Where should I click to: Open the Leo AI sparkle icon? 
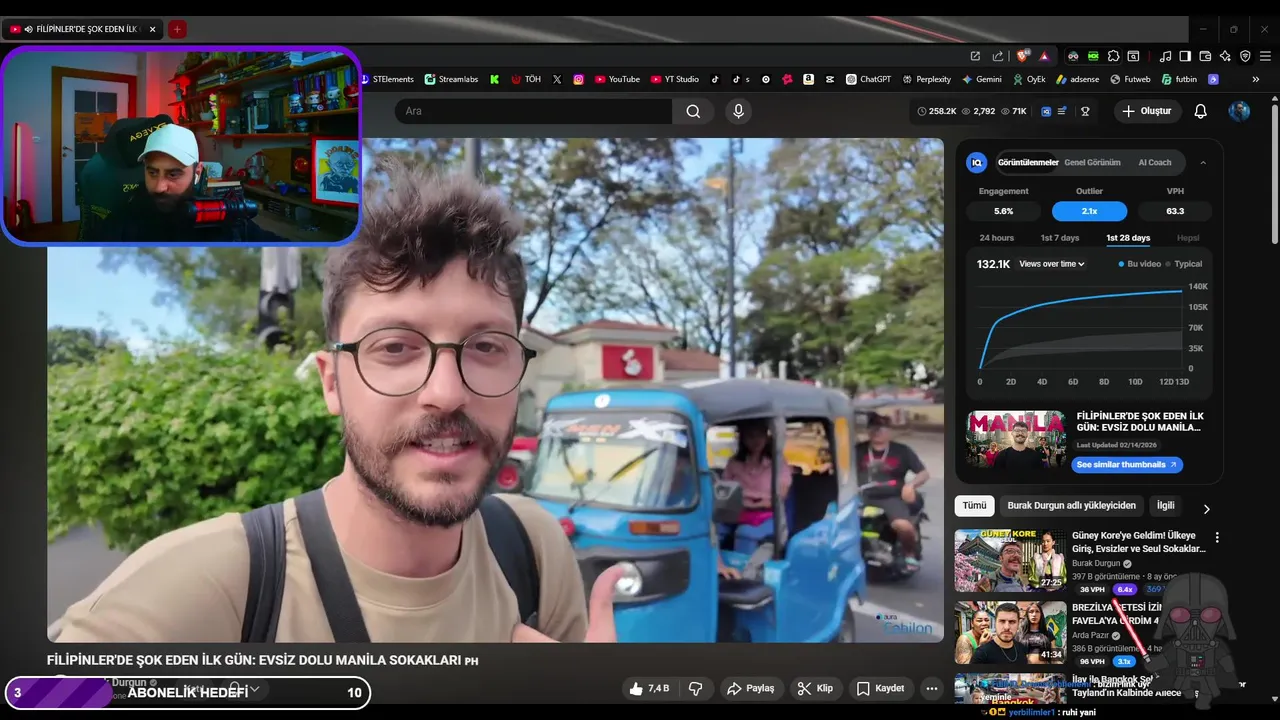pos(1225,56)
